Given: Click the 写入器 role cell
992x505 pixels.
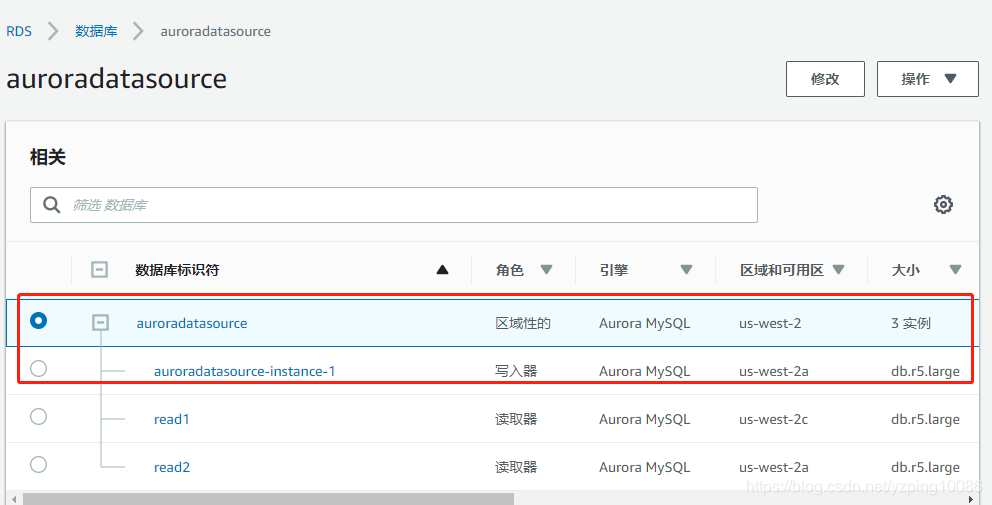Looking at the screenshot, I should [516, 371].
